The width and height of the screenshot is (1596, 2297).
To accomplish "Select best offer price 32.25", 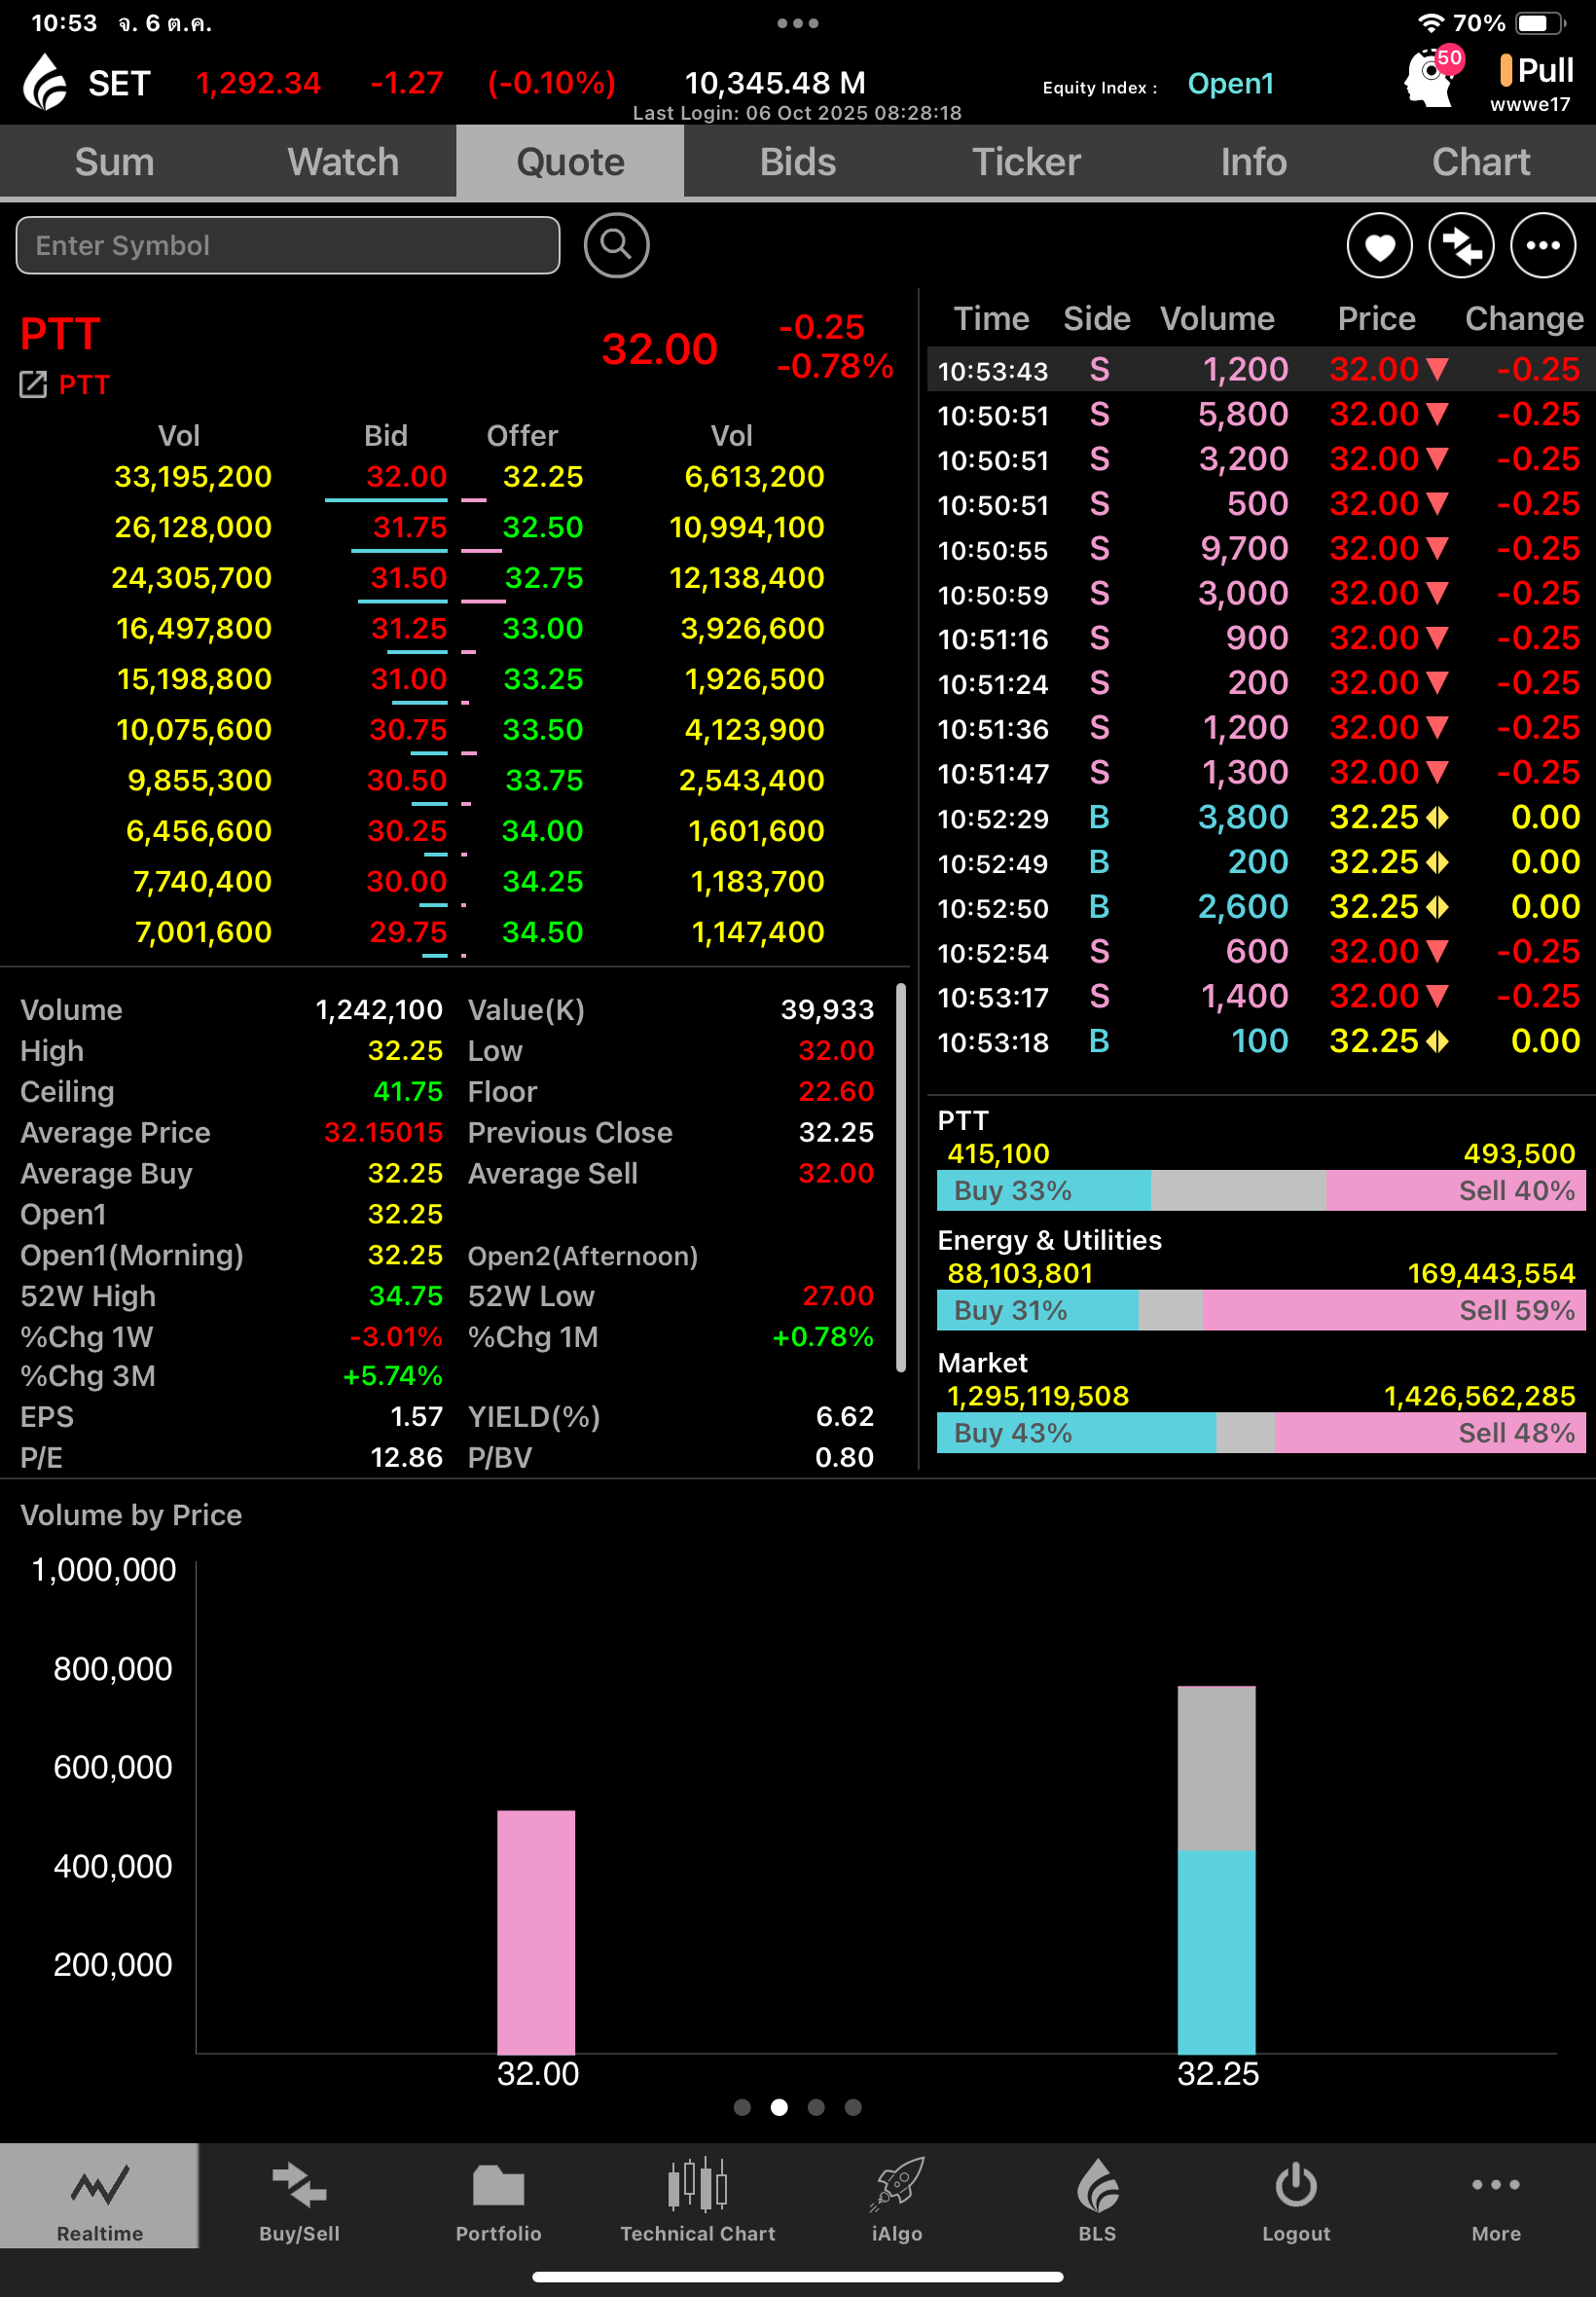I will tap(542, 477).
